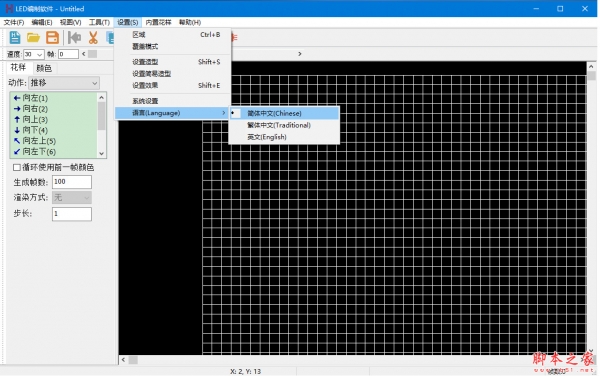This screenshot has height=376, width=600.
Task: Select 覆盖模式 menu entry
Action: (173, 47)
